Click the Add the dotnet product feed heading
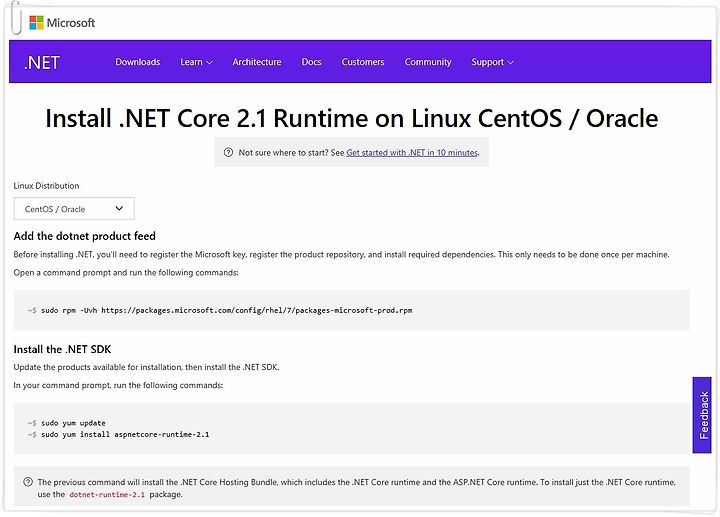Image resolution: width=720 pixels, height=517 pixels. point(84,236)
